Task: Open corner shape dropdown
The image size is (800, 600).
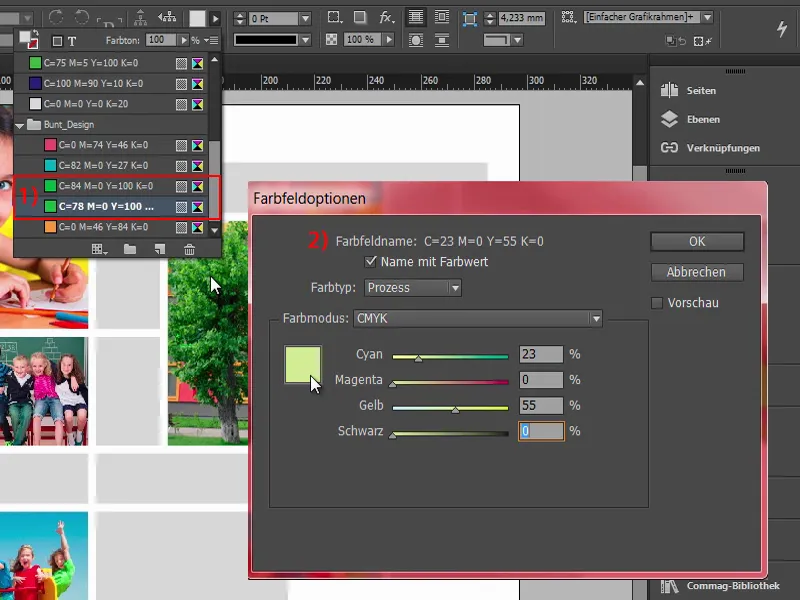Action: coord(517,40)
